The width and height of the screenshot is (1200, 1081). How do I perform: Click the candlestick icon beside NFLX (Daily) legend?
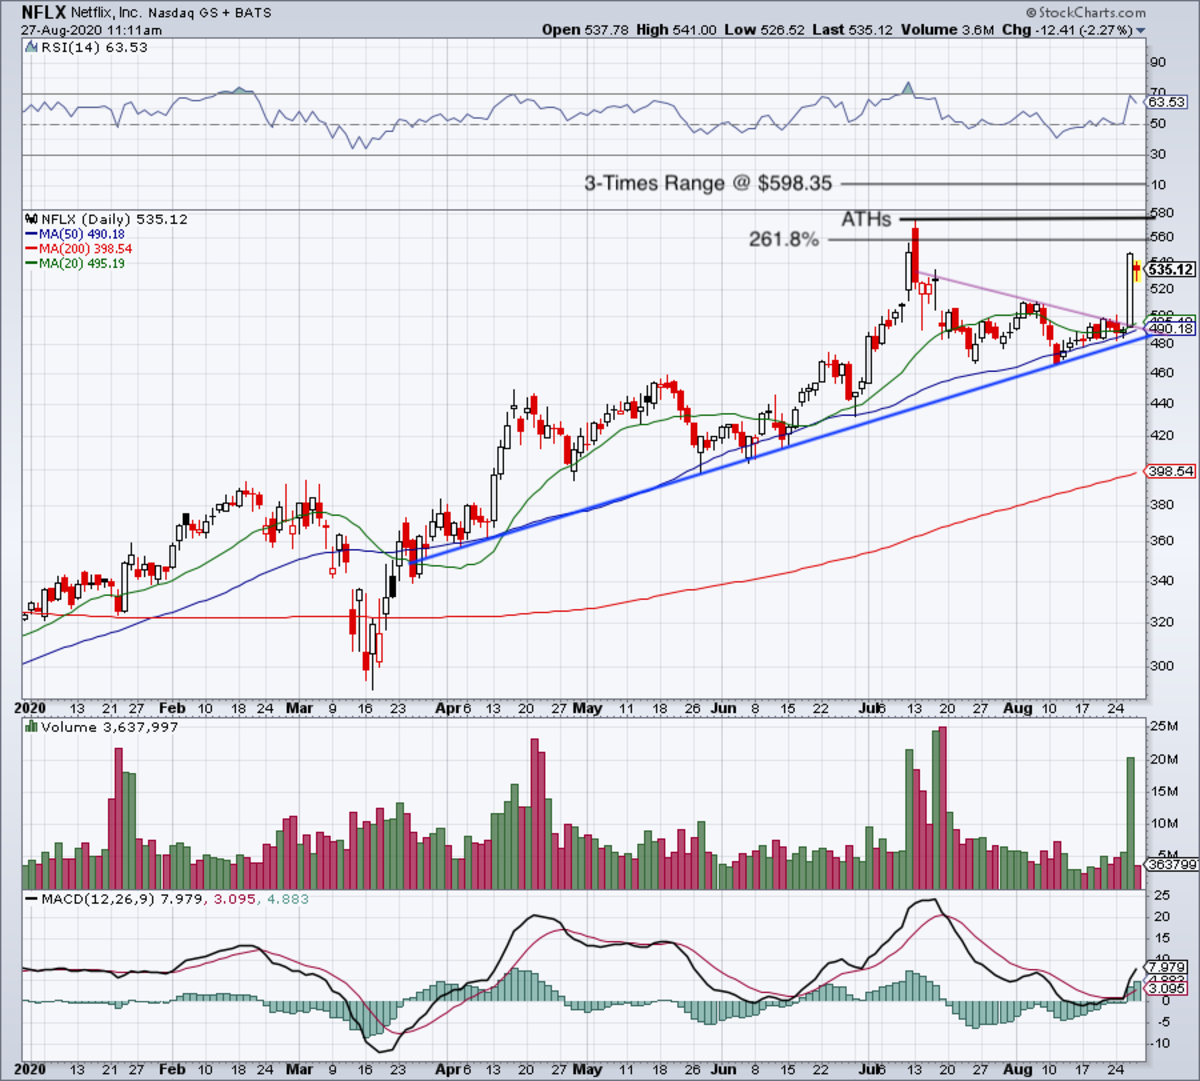pos(31,219)
